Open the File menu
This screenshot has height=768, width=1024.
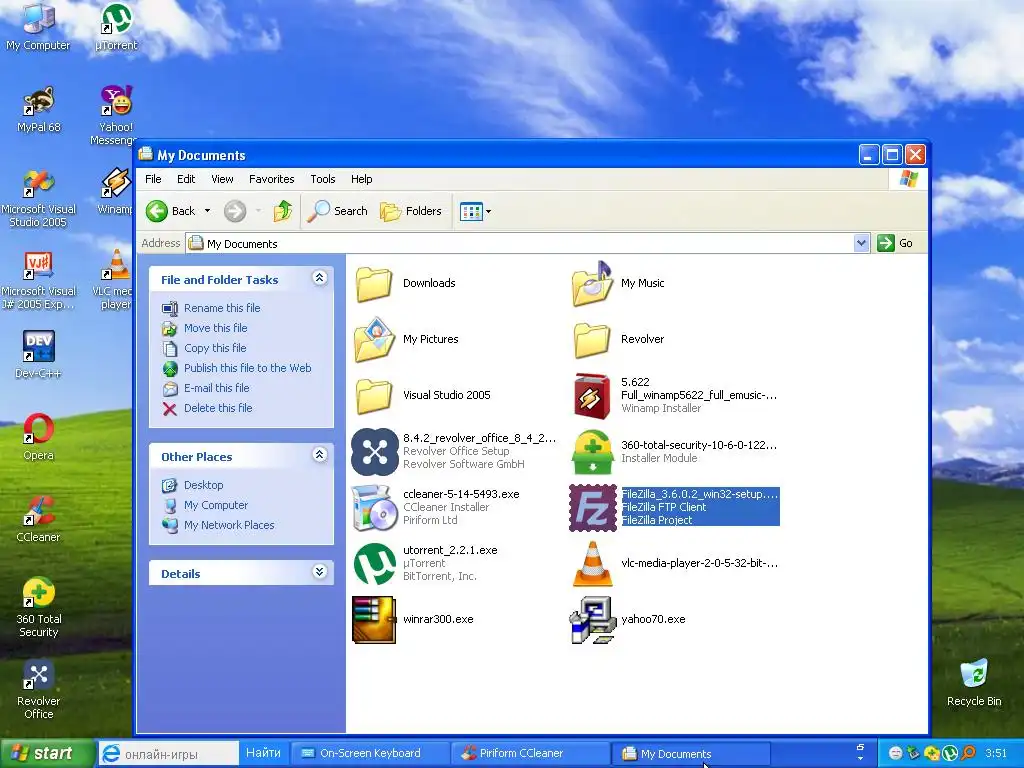tap(153, 179)
